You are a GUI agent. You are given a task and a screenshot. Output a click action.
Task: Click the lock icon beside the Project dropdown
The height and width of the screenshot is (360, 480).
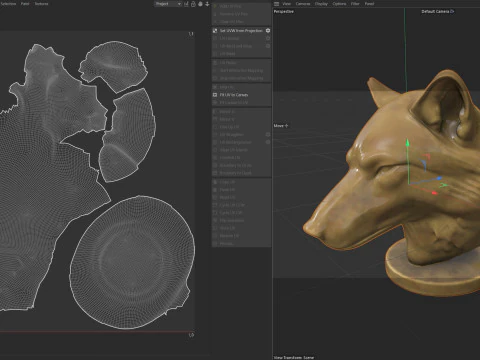(193, 4)
